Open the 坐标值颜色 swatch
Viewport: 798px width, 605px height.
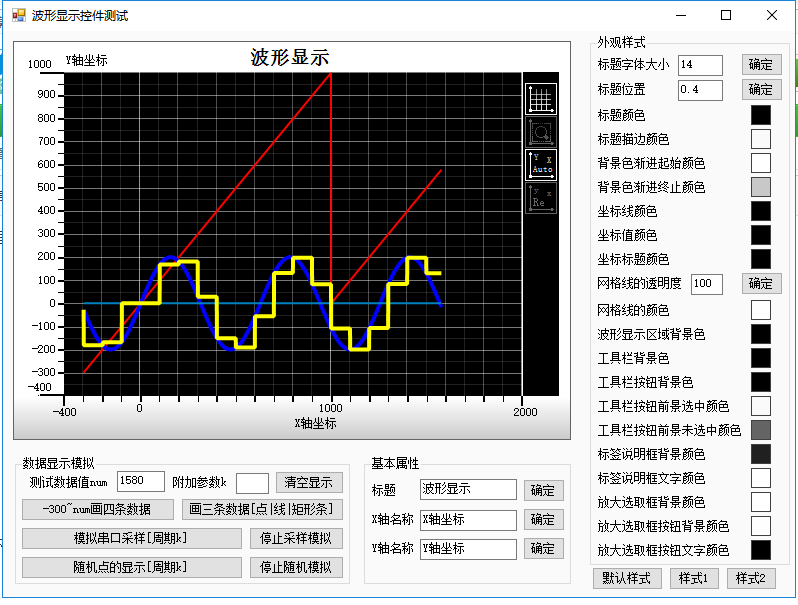click(761, 235)
